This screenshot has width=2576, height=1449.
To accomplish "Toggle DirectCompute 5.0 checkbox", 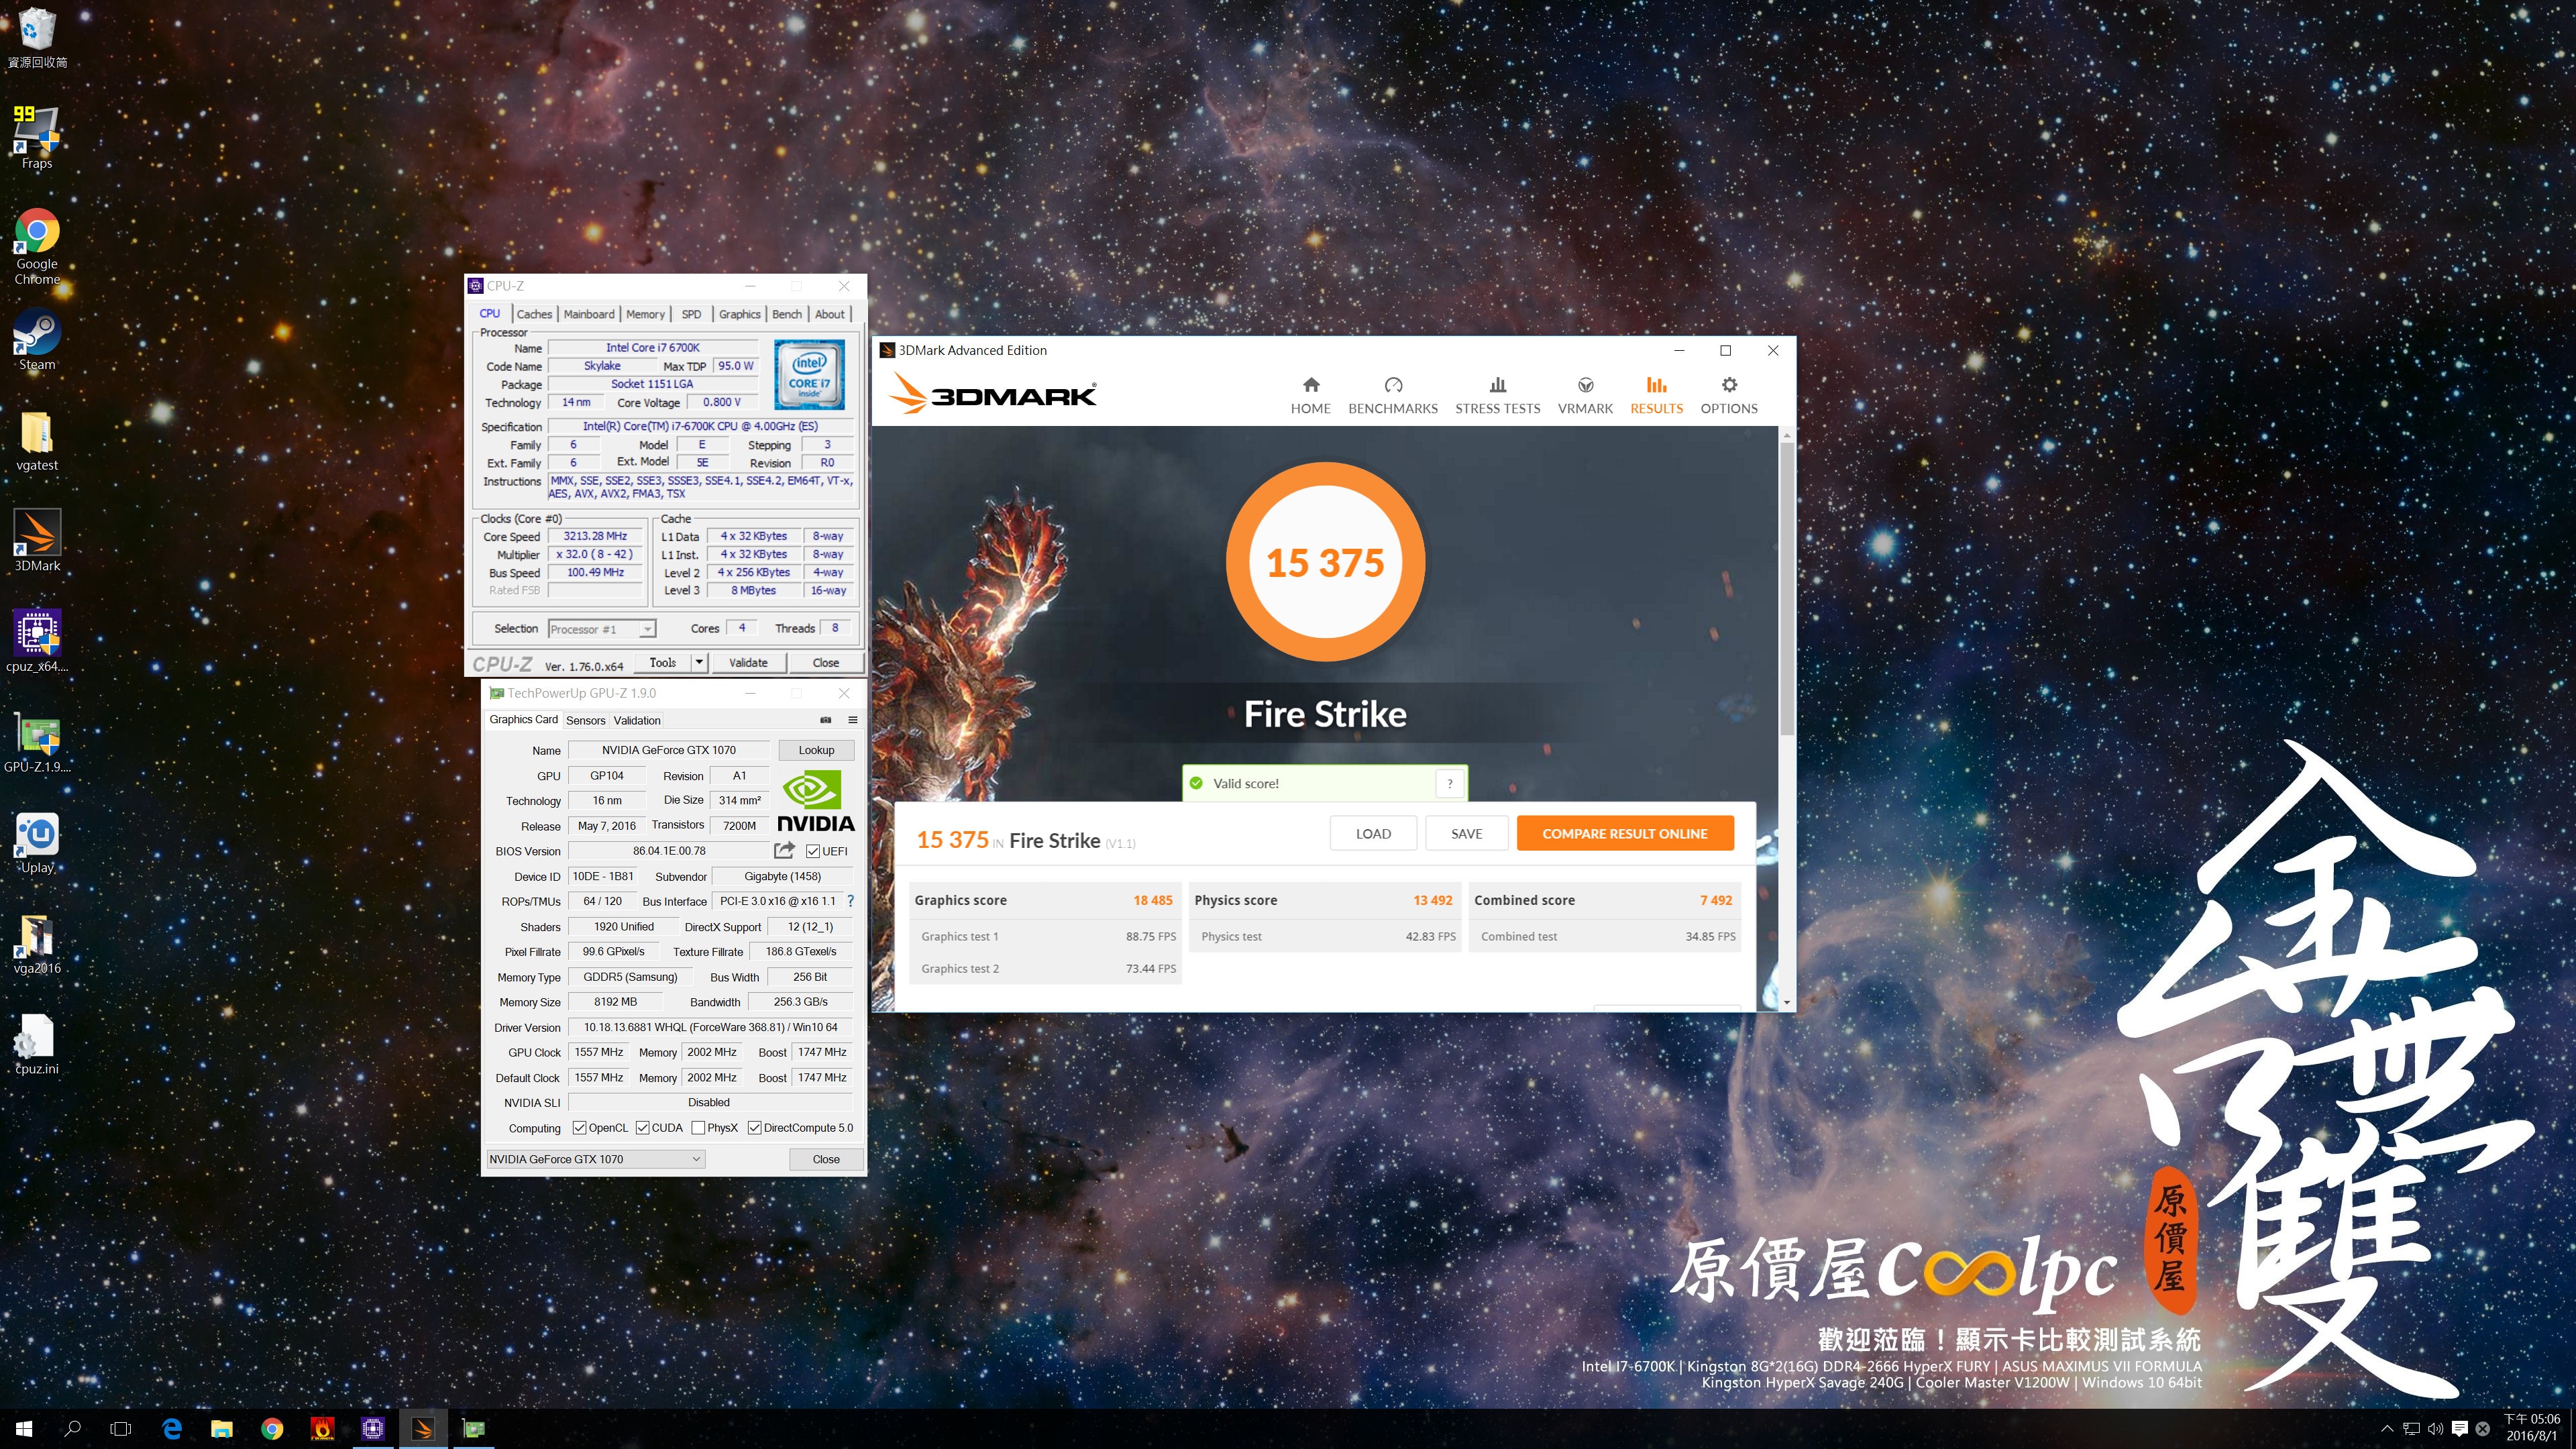I will tap(755, 1128).
